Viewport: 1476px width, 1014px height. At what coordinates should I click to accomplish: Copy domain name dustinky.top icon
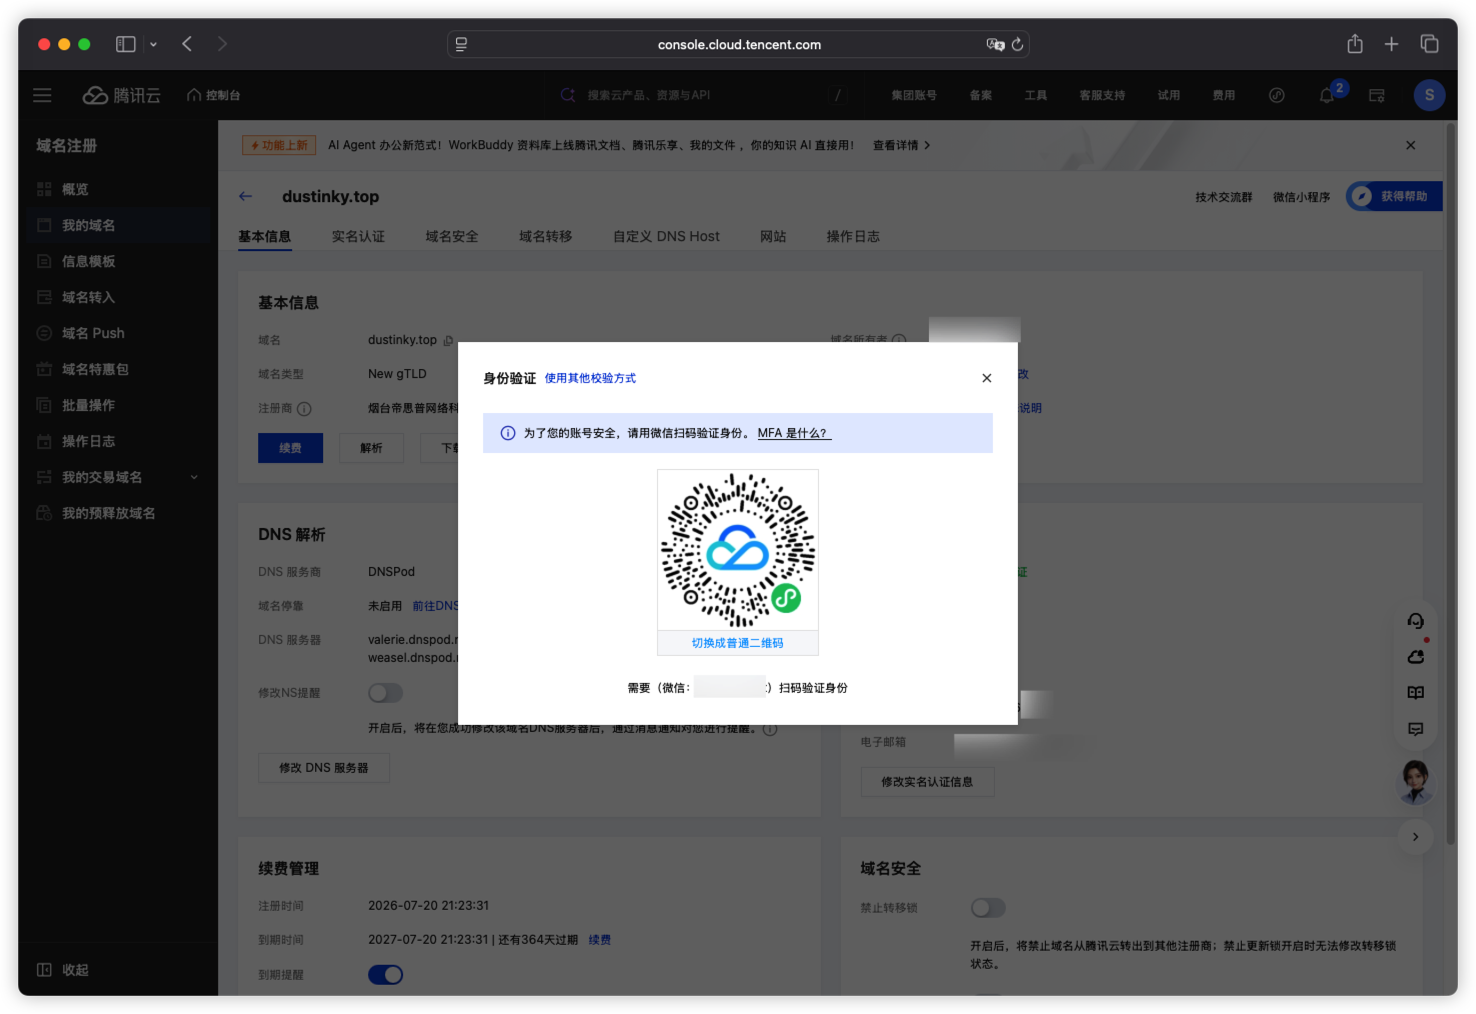tap(448, 341)
